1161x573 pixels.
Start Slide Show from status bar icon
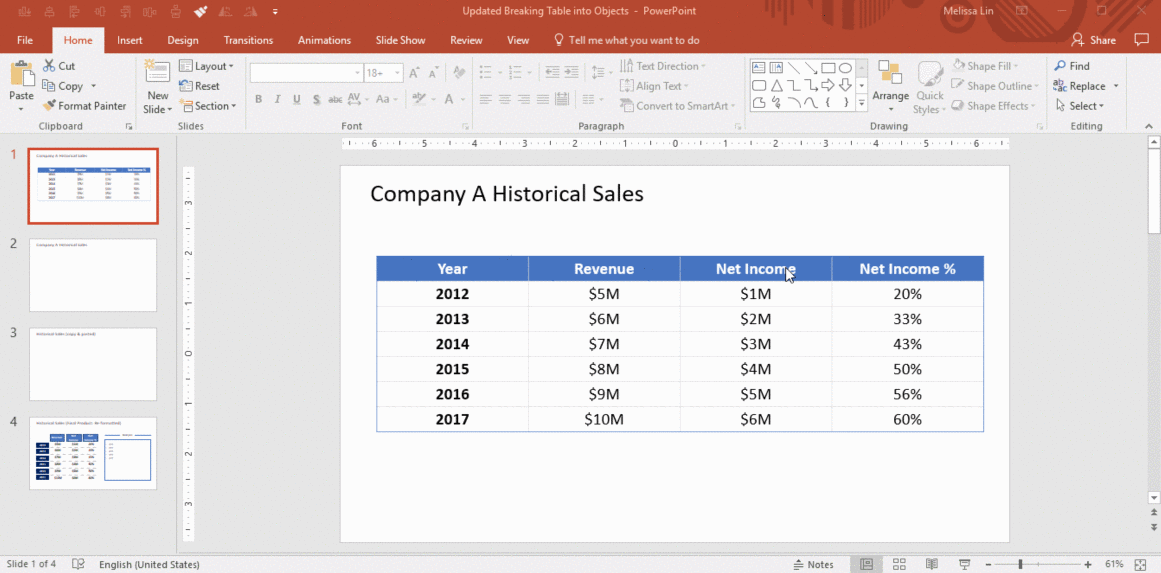963,564
